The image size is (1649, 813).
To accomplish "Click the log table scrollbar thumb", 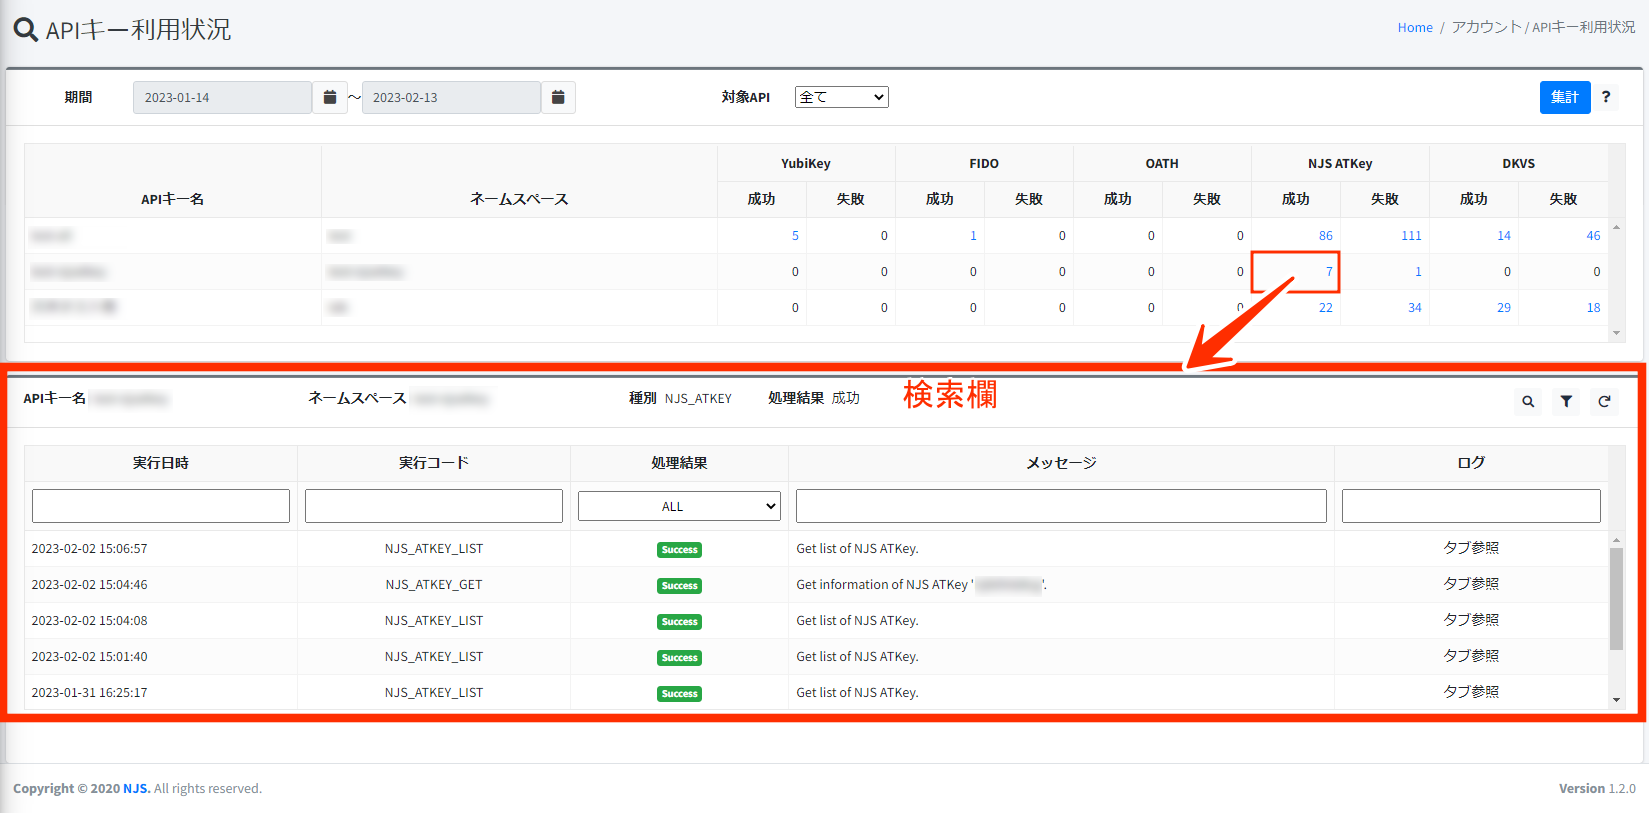I will [1616, 598].
